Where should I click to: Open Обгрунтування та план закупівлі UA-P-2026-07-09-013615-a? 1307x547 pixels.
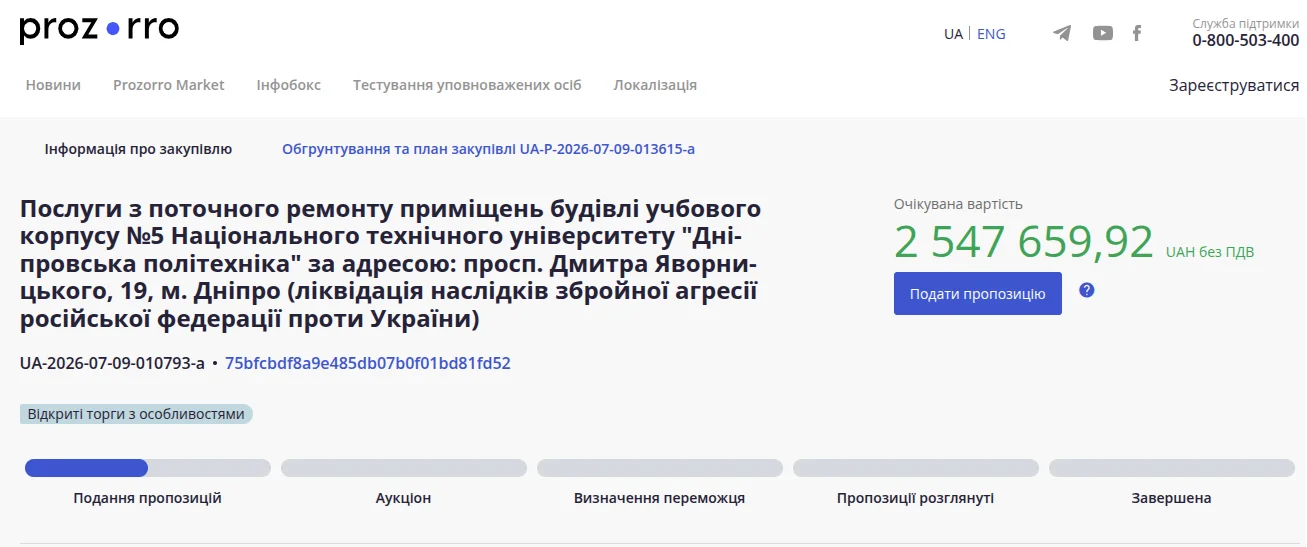pyautogui.click(x=488, y=149)
